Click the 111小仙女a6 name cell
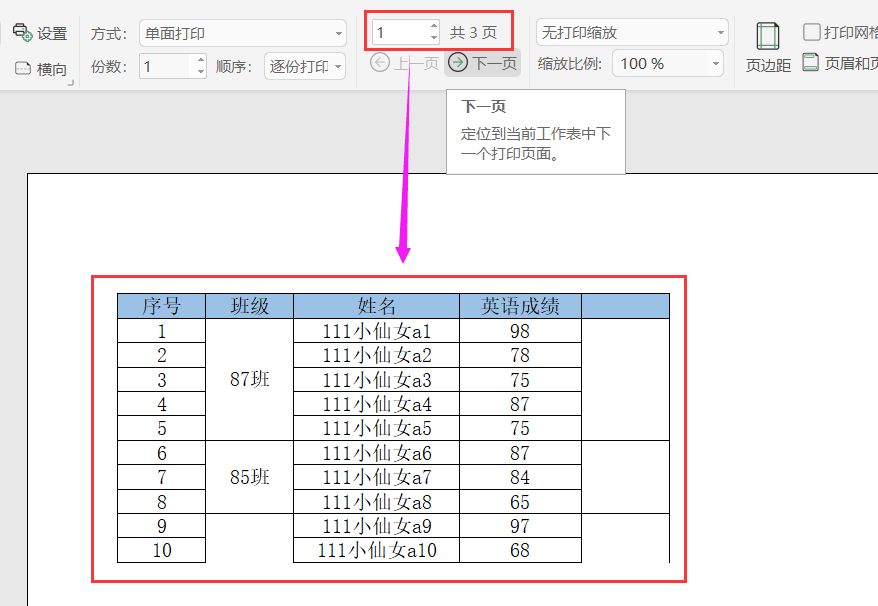Image resolution: width=878 pixels, height=606 pixels. [376, 453]
